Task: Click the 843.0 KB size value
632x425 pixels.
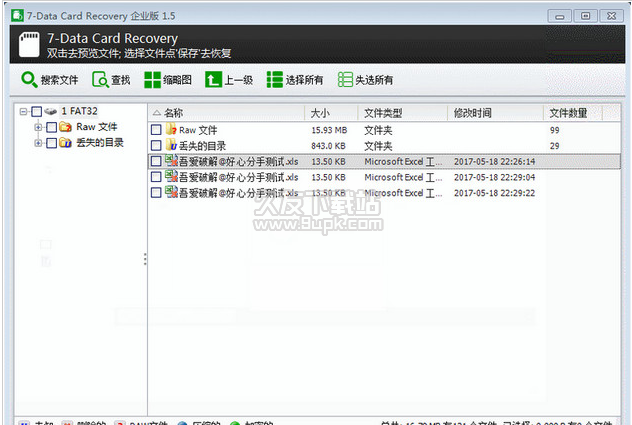Action: click(x=328, y=146)
